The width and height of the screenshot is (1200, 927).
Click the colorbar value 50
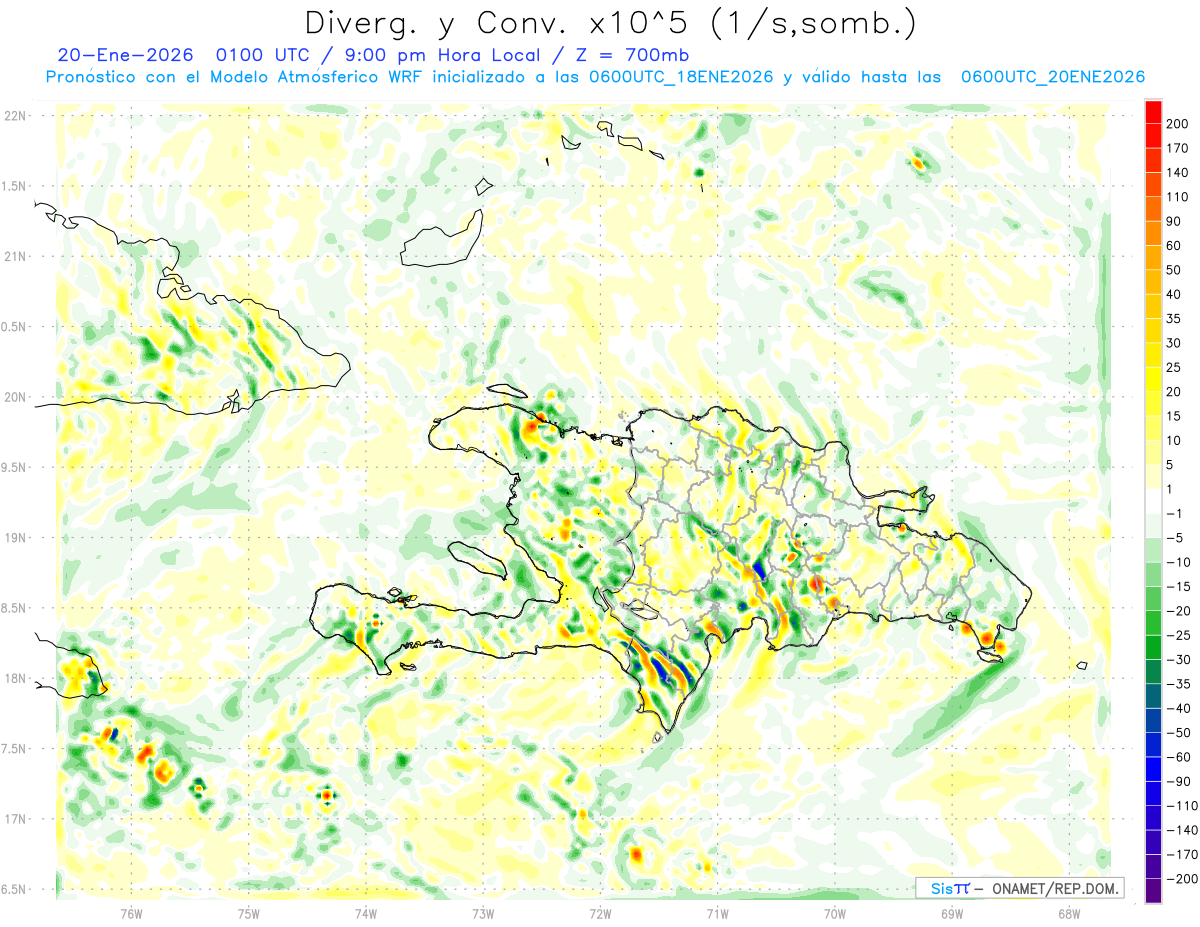click(1174, 270)
